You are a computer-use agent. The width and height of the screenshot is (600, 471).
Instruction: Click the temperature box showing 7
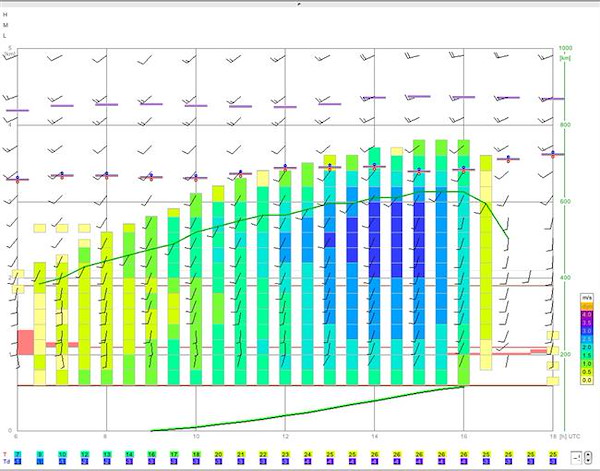(18, 454)
